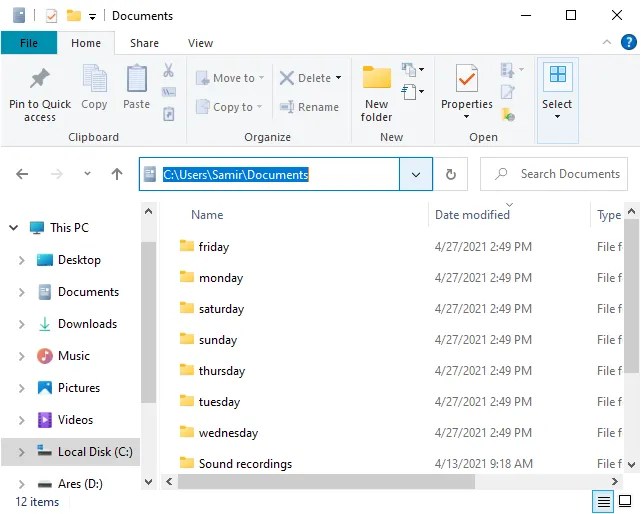Open the Delete dropdown arrow

[x=338, y=77]
